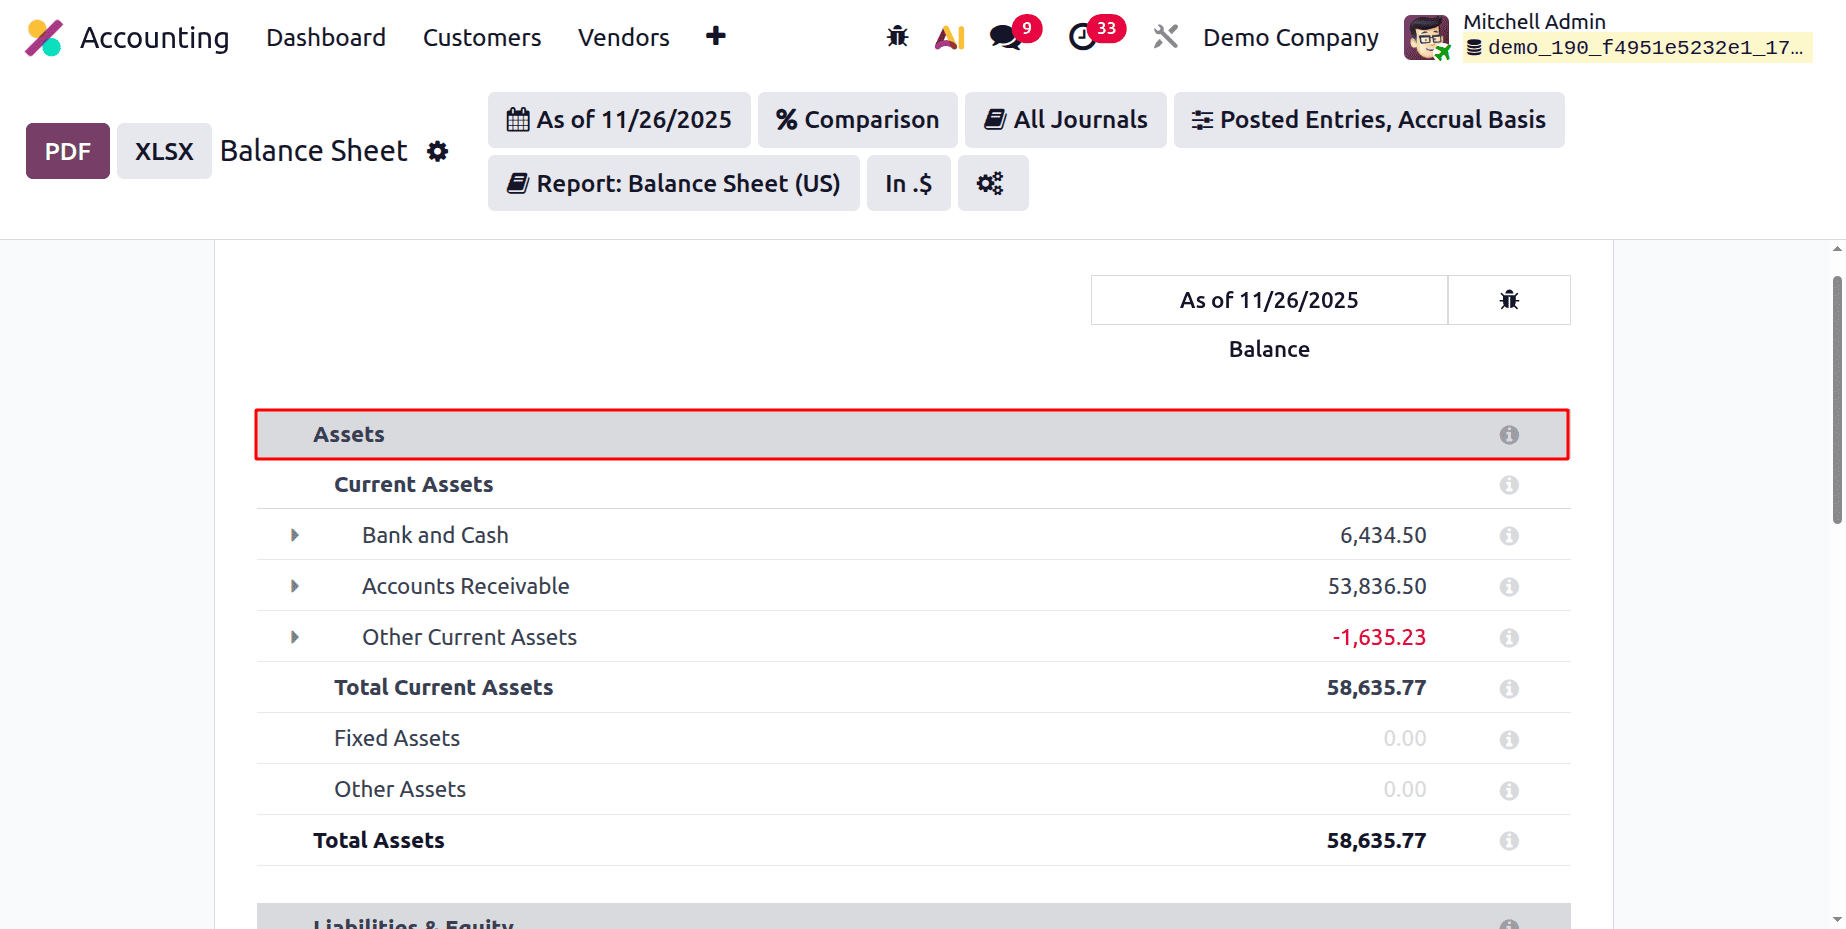Viewport: 1846px width, 929px height.
Task: Open activities clock with 33 notifications
Action: [1096, 34]
